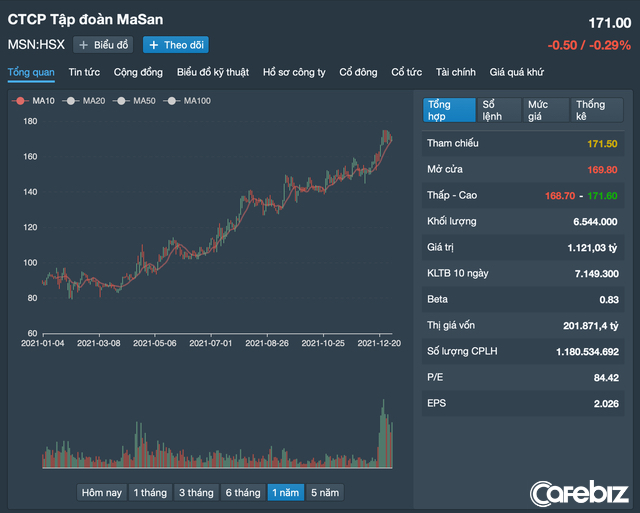Set chart range to 3 tháng

click(196, 493)
